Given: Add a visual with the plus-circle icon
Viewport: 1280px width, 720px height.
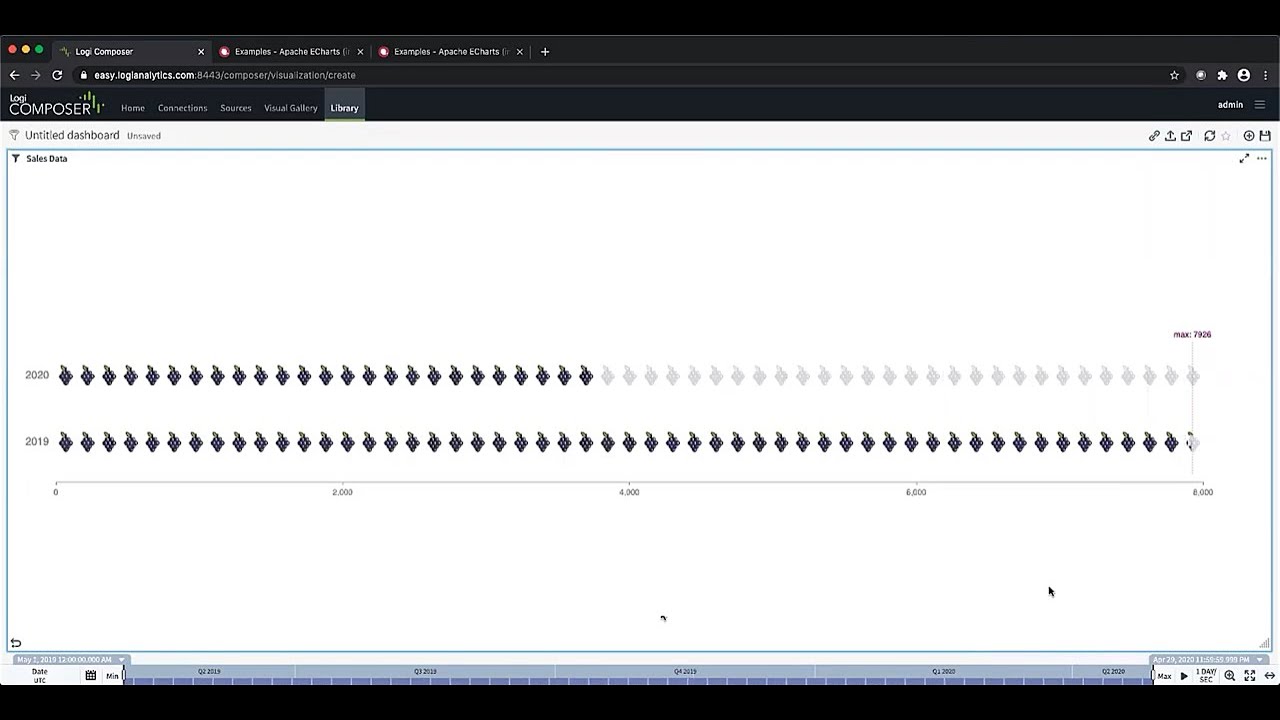Looking at the screenshot, I should tap(1249, 136).
